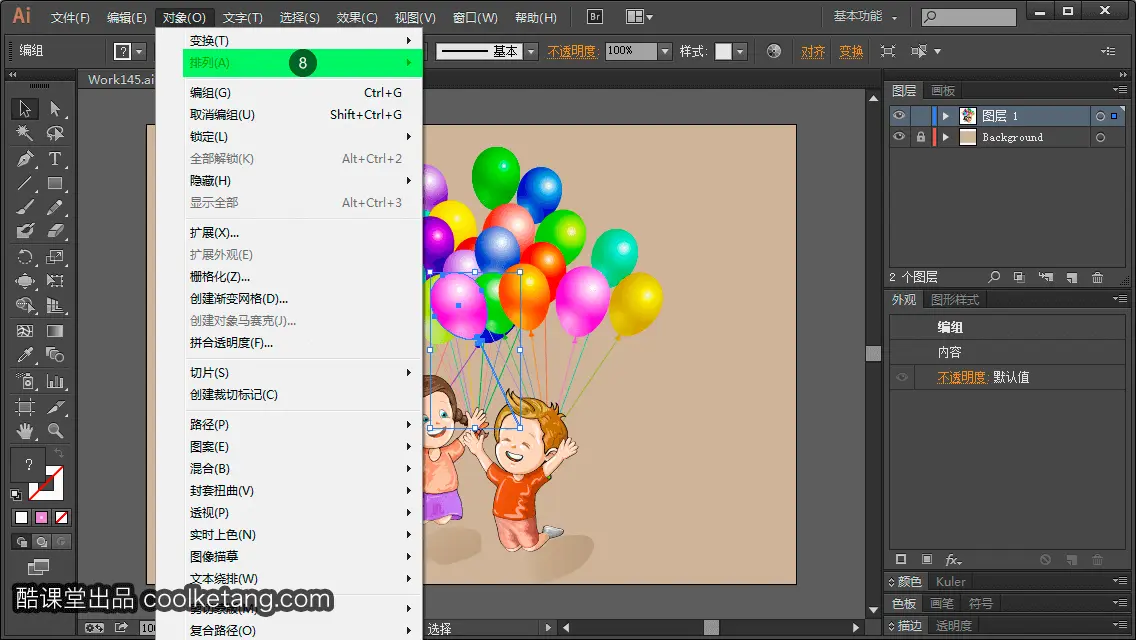This screenshot has width=1136, height=640.
Task: Click 不透明度 link in Appearance panel
Action: pos(962,377)
